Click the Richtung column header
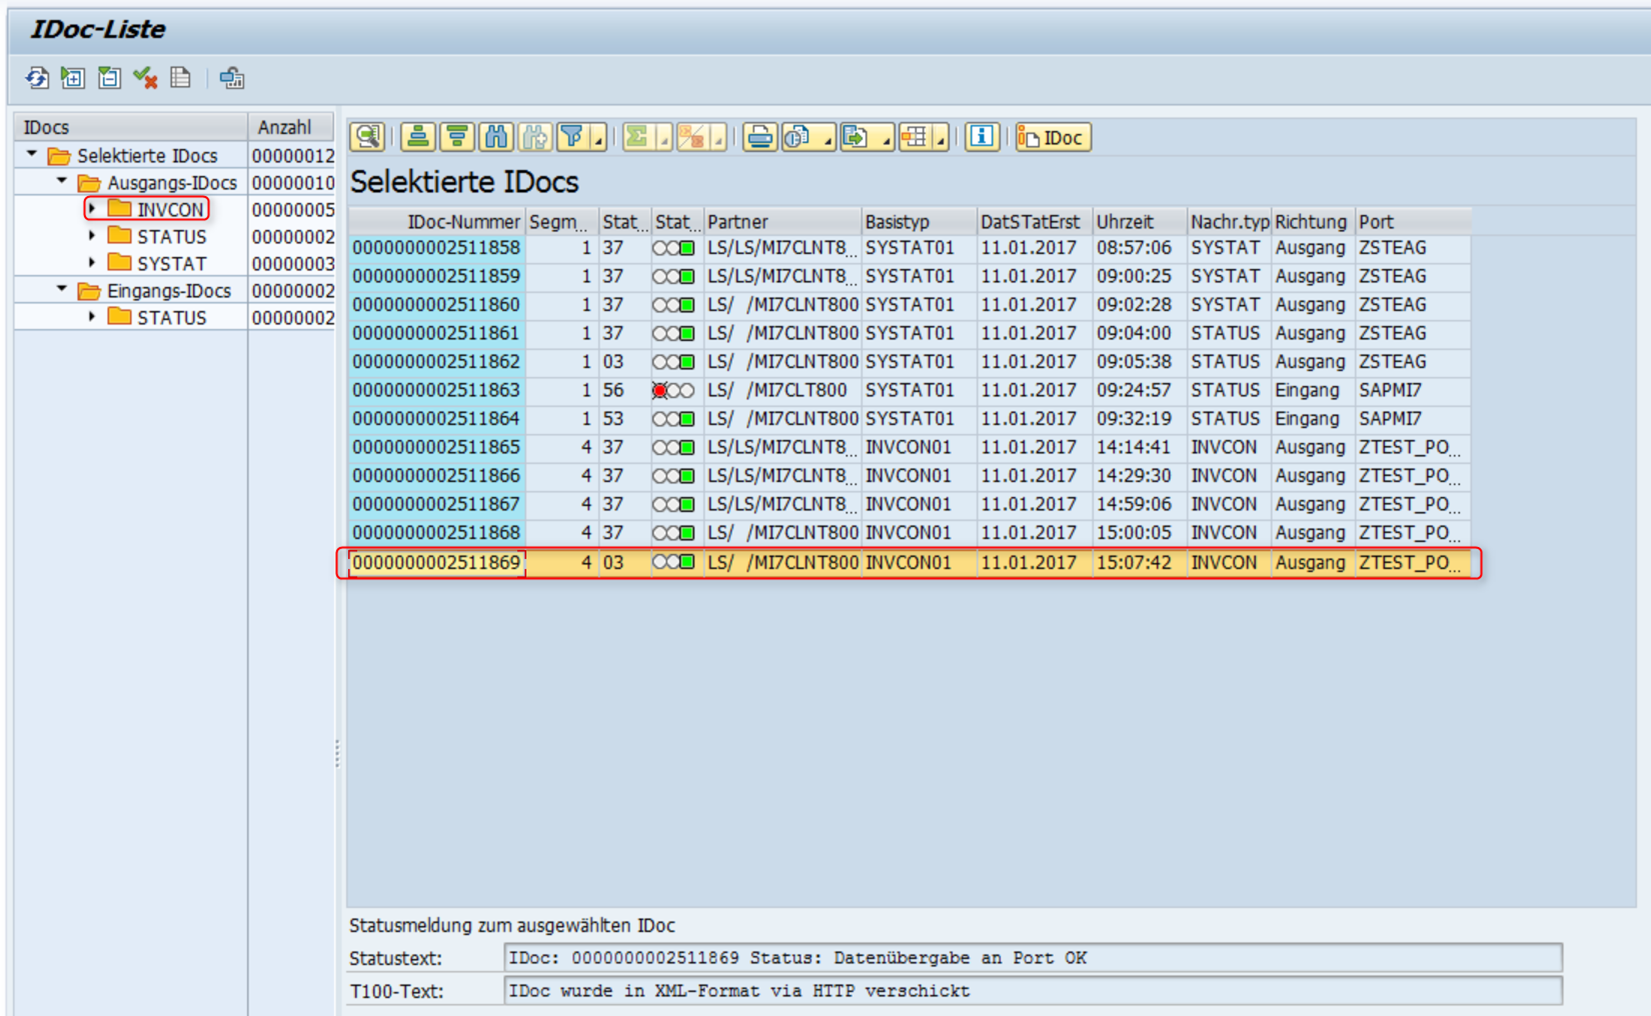The image size is (1651, 1016). pyautogui.click(x=1313, y=221)
